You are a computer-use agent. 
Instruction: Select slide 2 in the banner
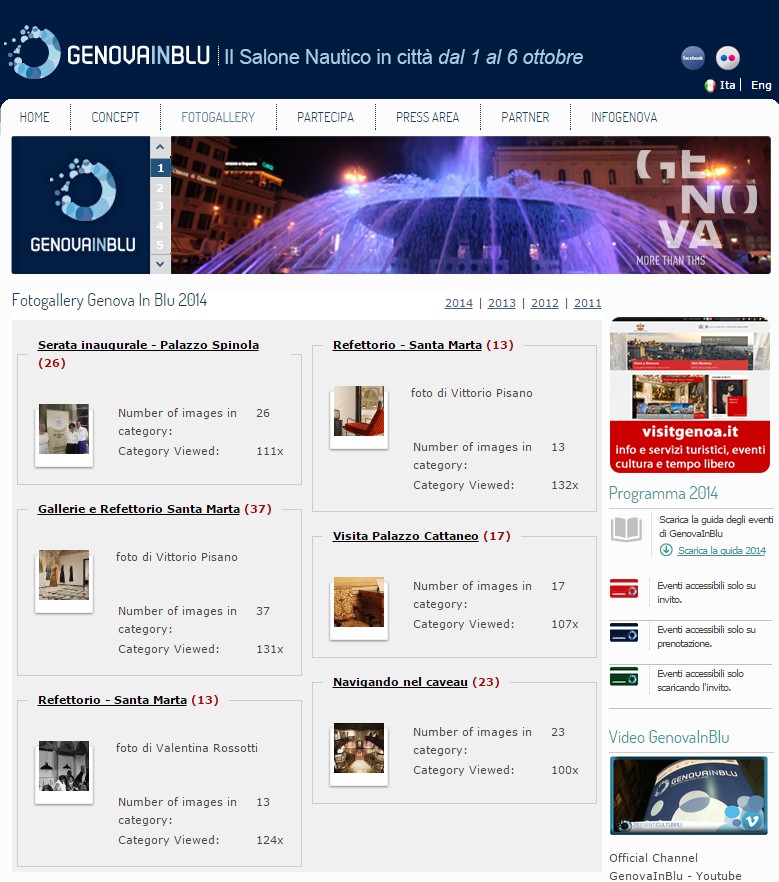[x=160, y=187]
